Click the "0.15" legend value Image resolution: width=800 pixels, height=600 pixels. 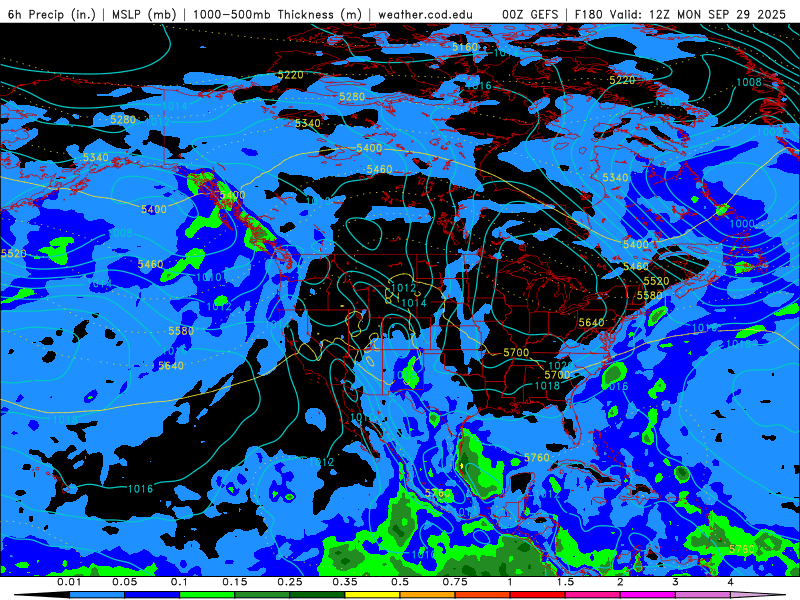click(235, 582)
